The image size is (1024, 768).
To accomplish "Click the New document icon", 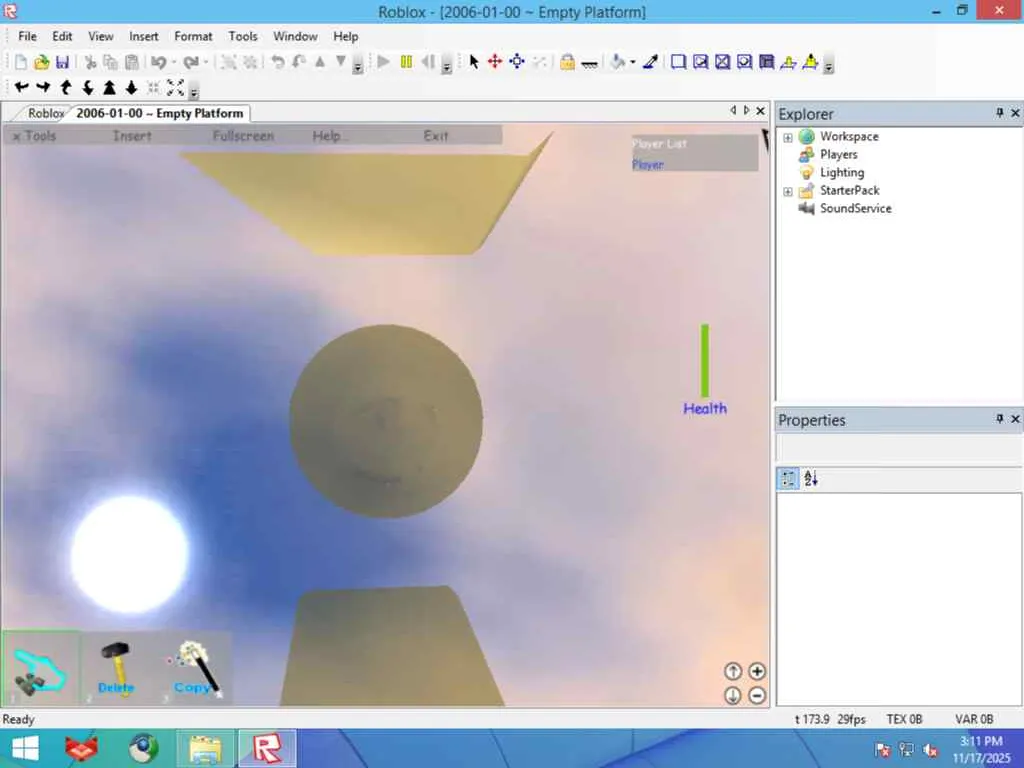I will tap(21, 62).
